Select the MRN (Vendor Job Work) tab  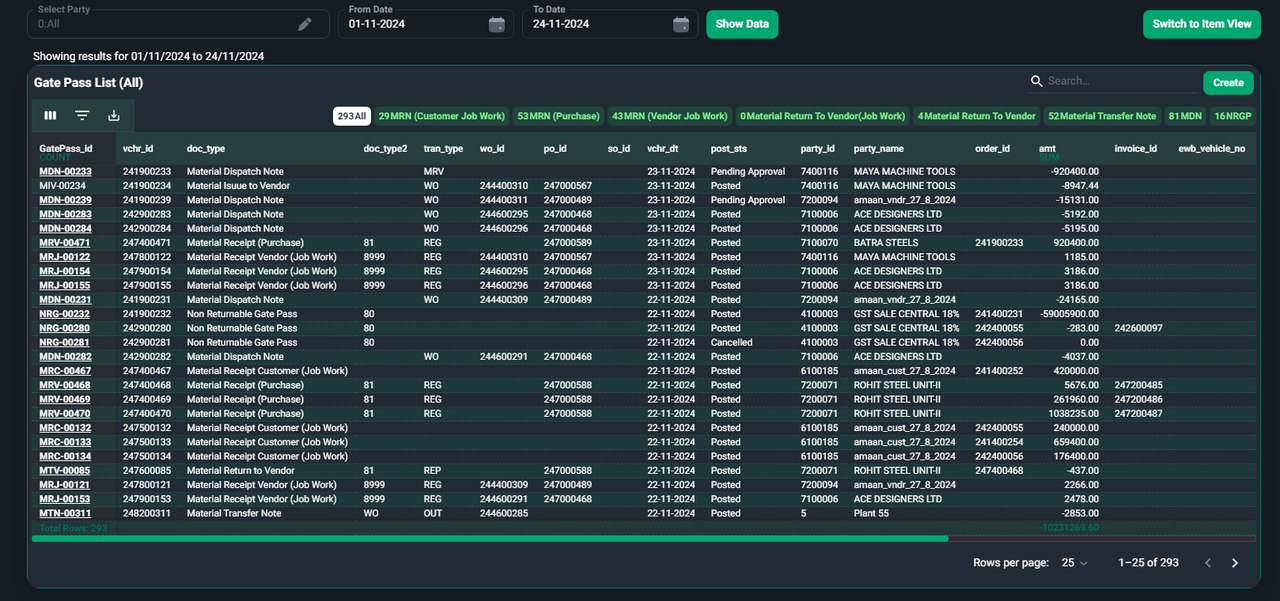(669, 116)
